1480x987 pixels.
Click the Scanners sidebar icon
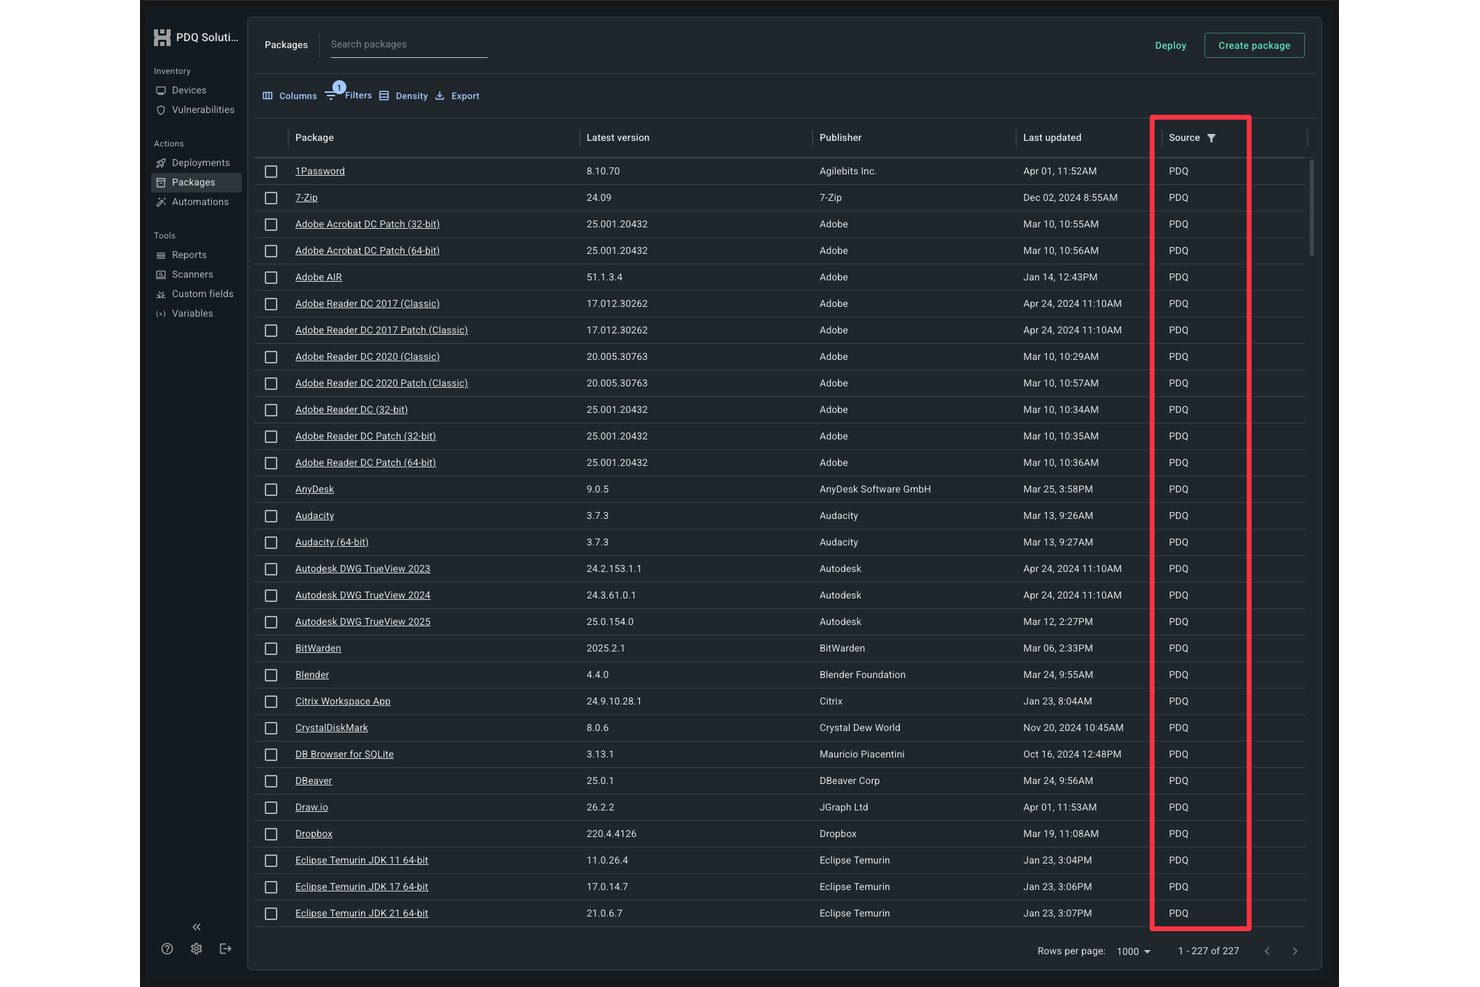pyautogui.click(x=161, y=275)
